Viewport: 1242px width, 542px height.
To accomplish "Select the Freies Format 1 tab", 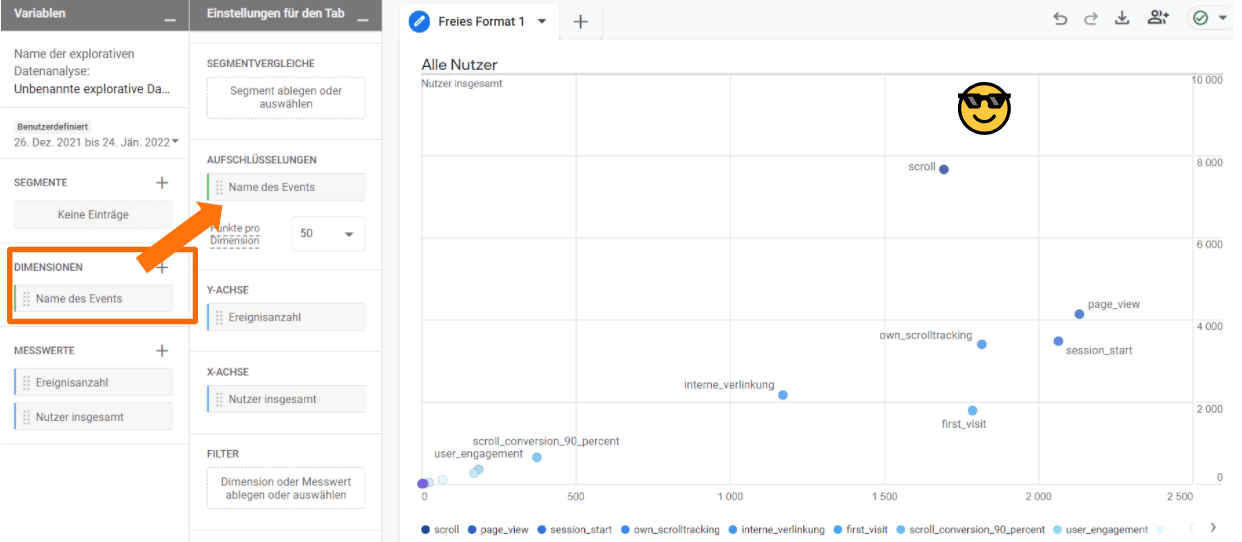I will 480,21.
